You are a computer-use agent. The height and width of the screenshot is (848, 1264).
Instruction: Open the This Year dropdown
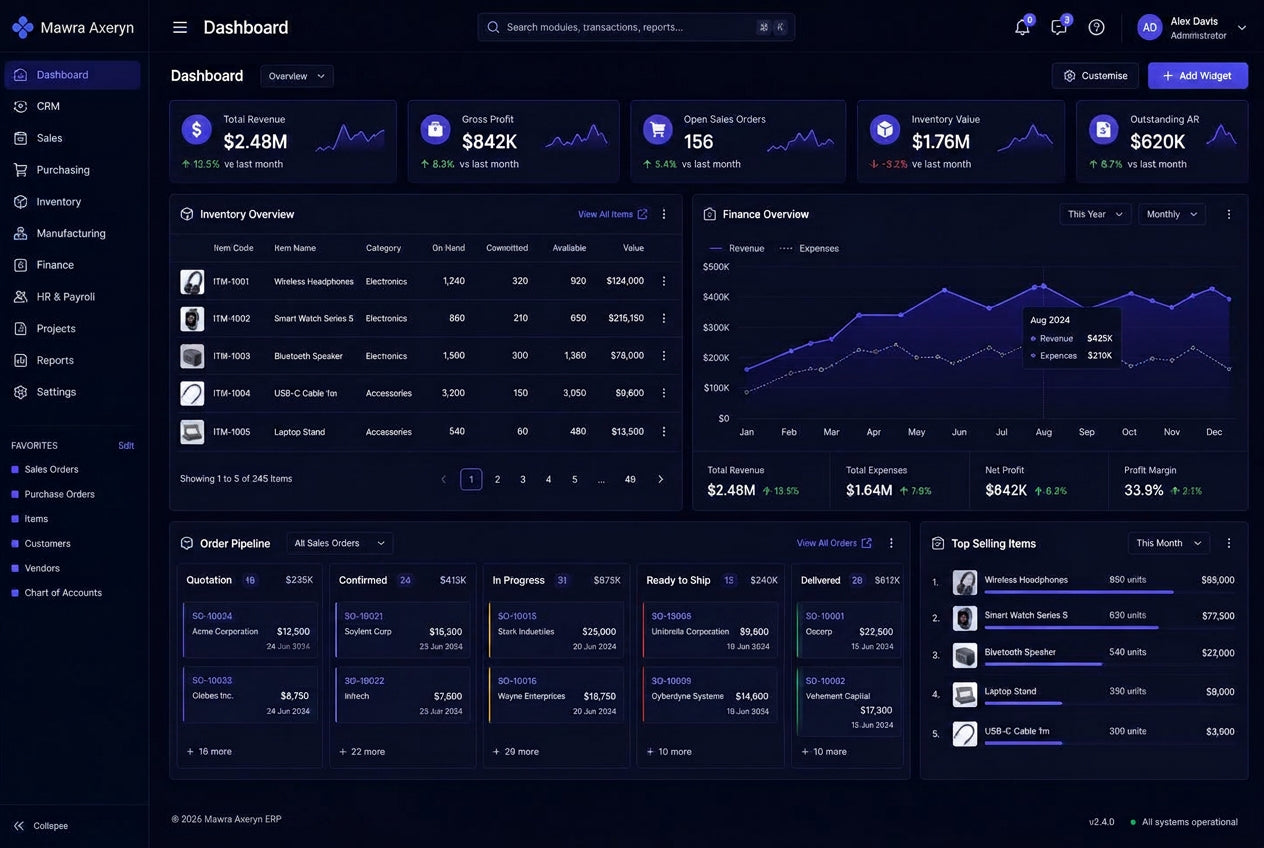1096,214
